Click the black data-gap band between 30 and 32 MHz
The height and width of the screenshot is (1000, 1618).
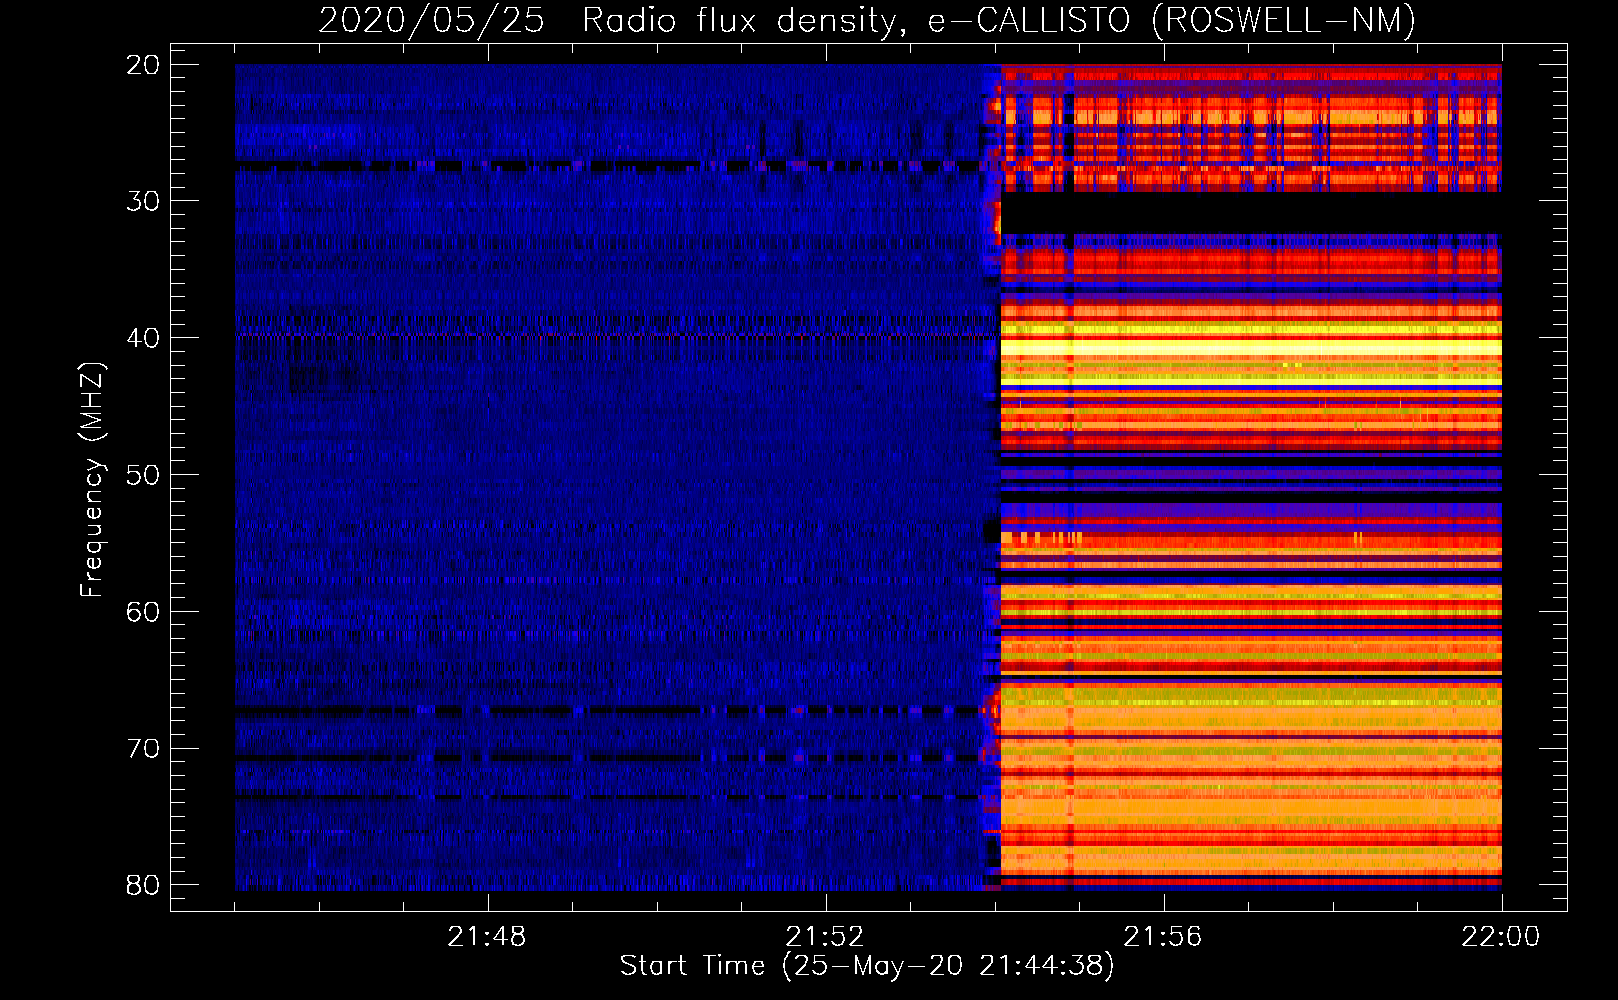coord(1251,213)
